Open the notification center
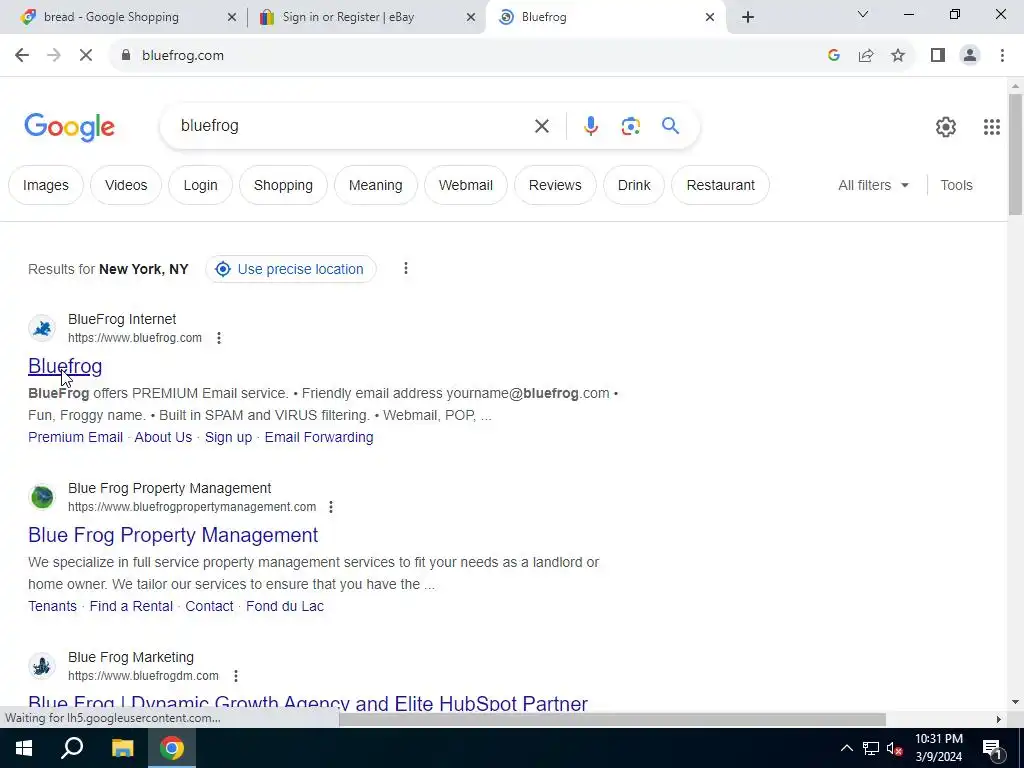 (991, 748)
